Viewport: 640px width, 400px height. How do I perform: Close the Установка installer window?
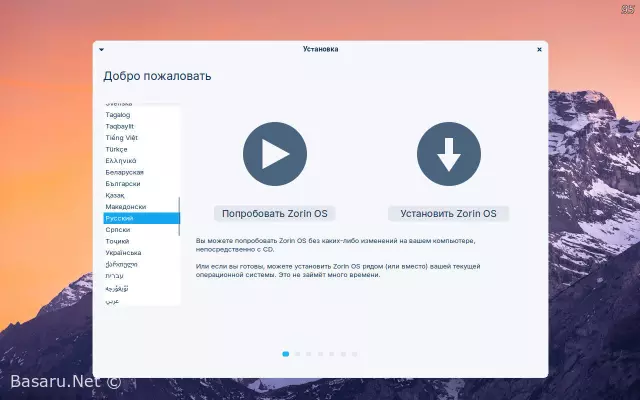[539, 49]
